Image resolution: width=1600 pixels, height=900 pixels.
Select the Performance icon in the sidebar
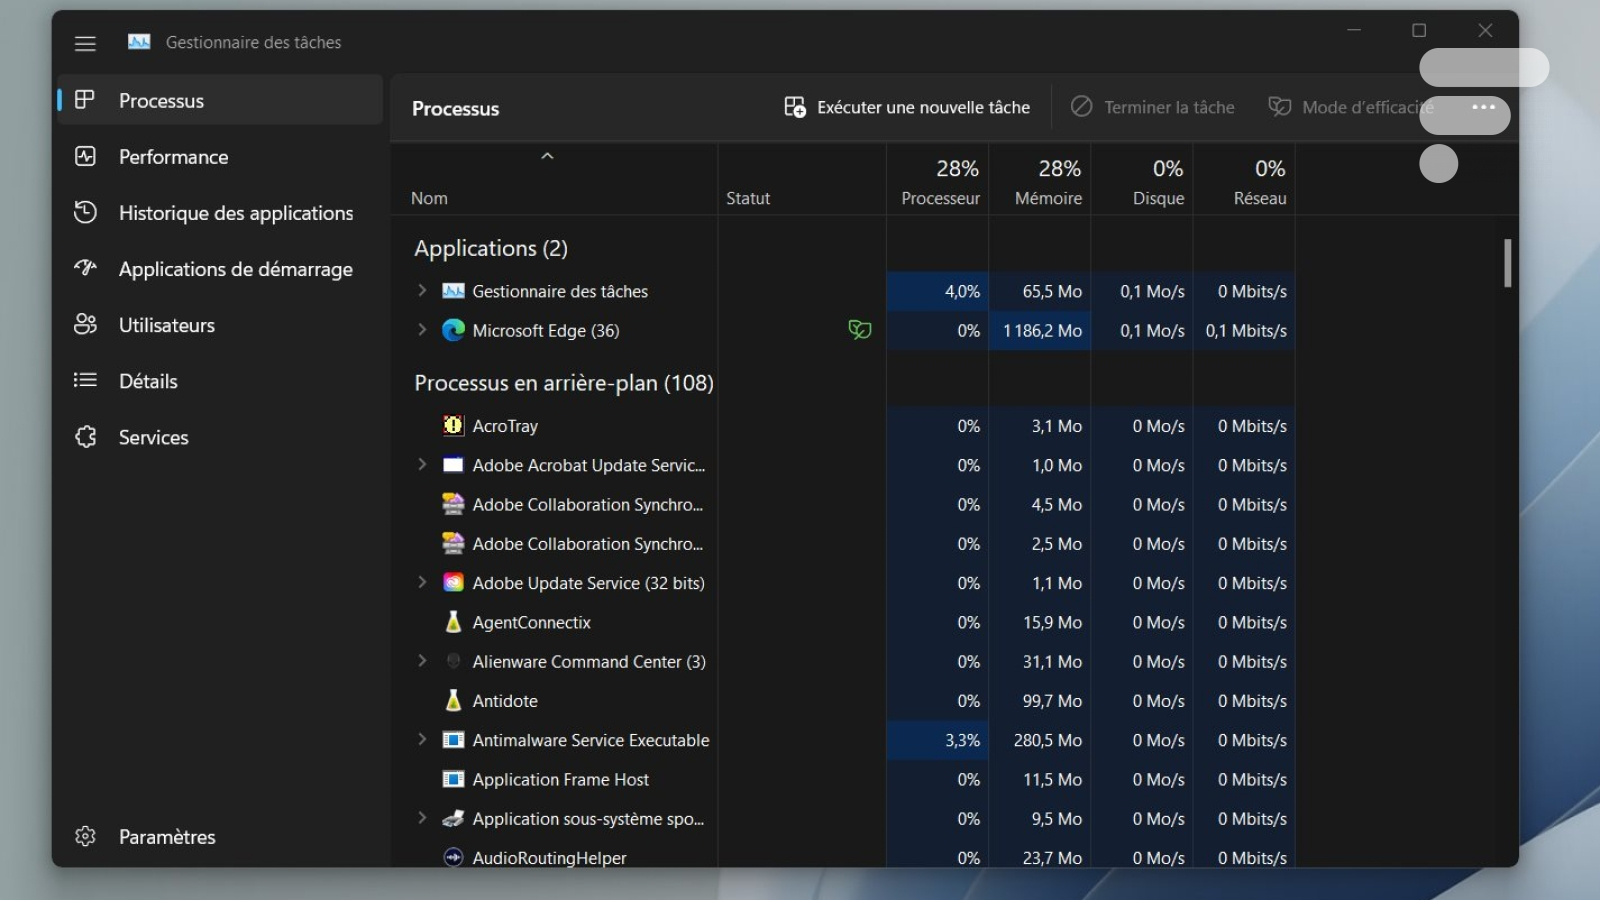click(x=86, y=156)
